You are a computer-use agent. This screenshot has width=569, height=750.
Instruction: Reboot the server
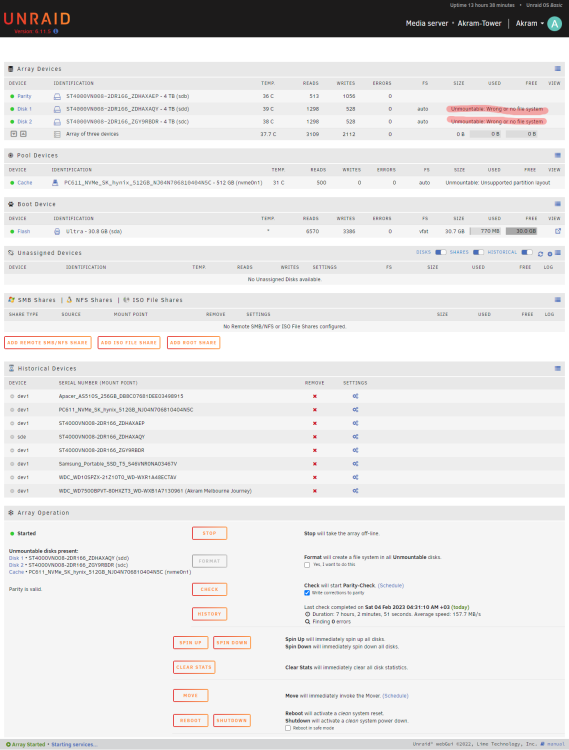(x=190, y=720)
